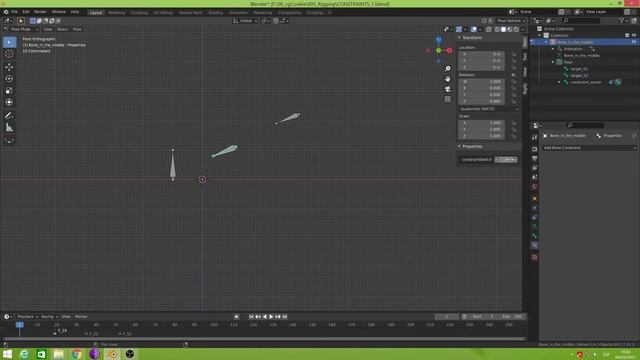This screenshot has height=360, width=640.
Task: Launch Blender from the Windows taskbar
Action: tap(112, 354)
